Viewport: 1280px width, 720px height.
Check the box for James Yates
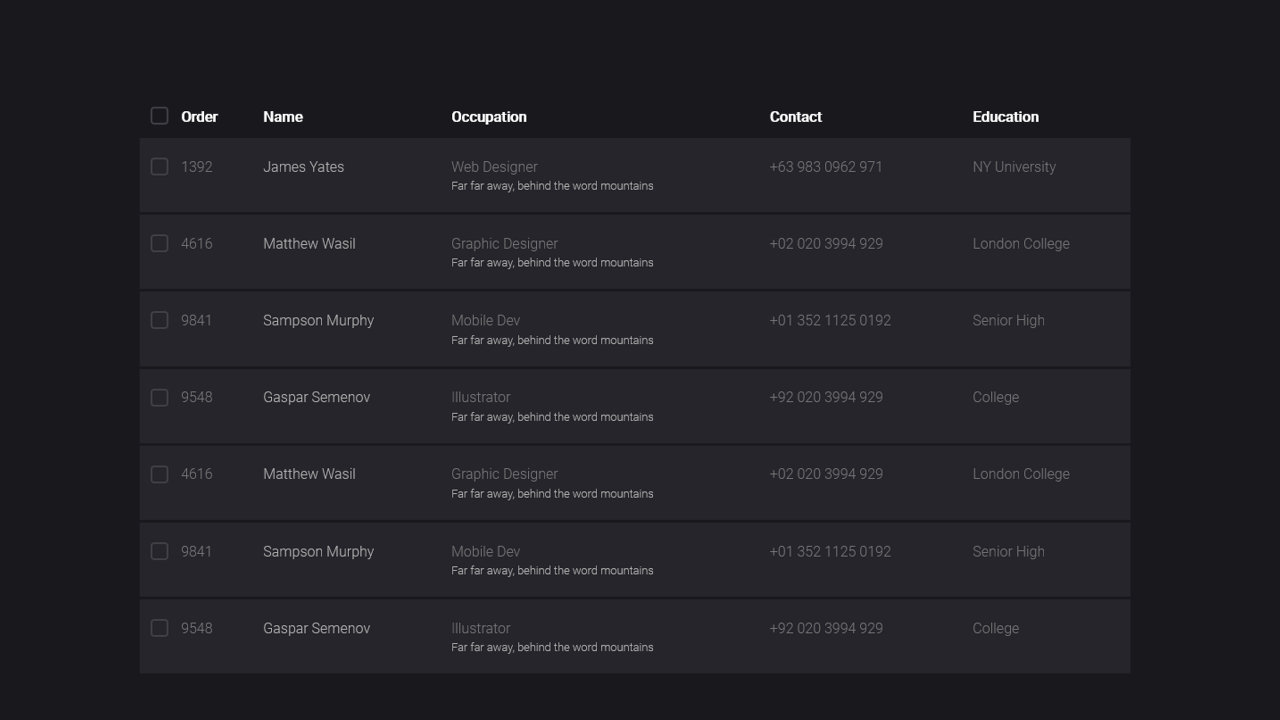(x=159, y=167)
